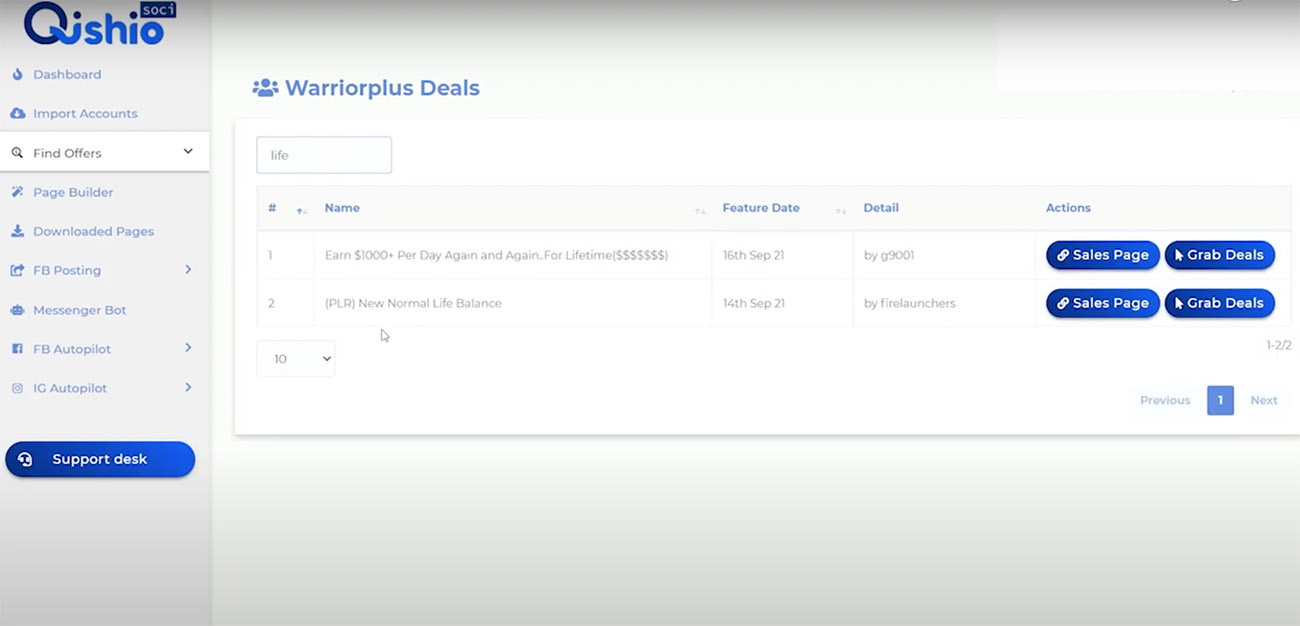Grab Deals for Earn $1000+ offer
This screenshot has width=1300, height=626.
1220,255
